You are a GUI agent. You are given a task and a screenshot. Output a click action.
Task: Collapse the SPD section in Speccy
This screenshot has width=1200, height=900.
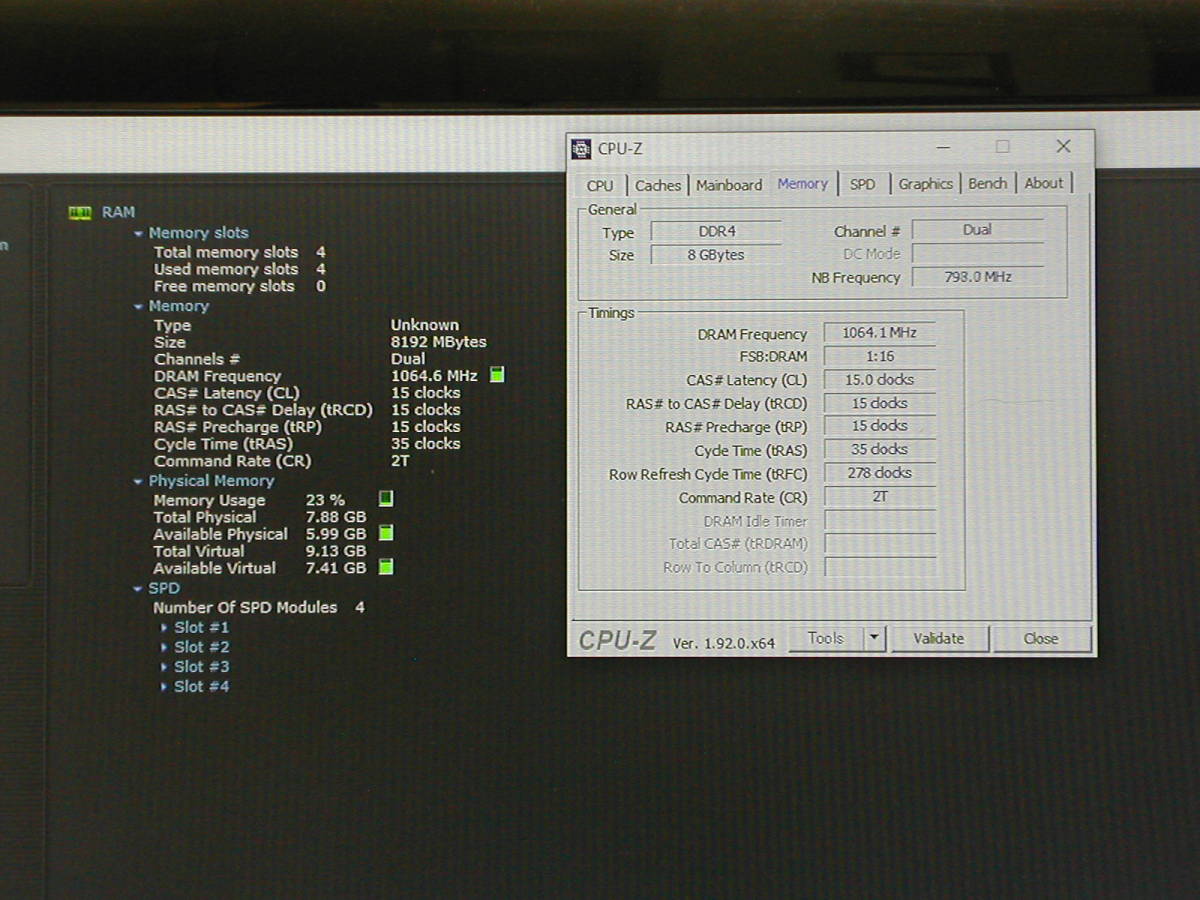(139, 589)
